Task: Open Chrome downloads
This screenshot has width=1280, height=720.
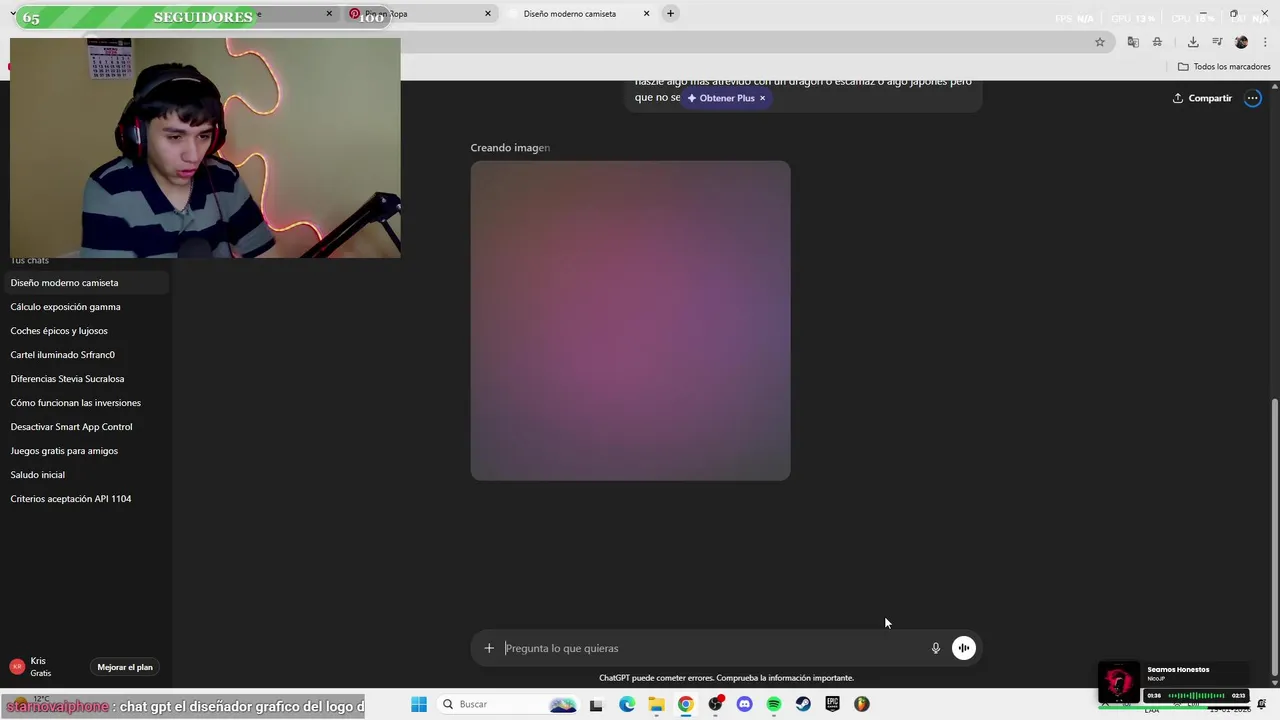Action: pyautogui.click(x=1193, y=42)
